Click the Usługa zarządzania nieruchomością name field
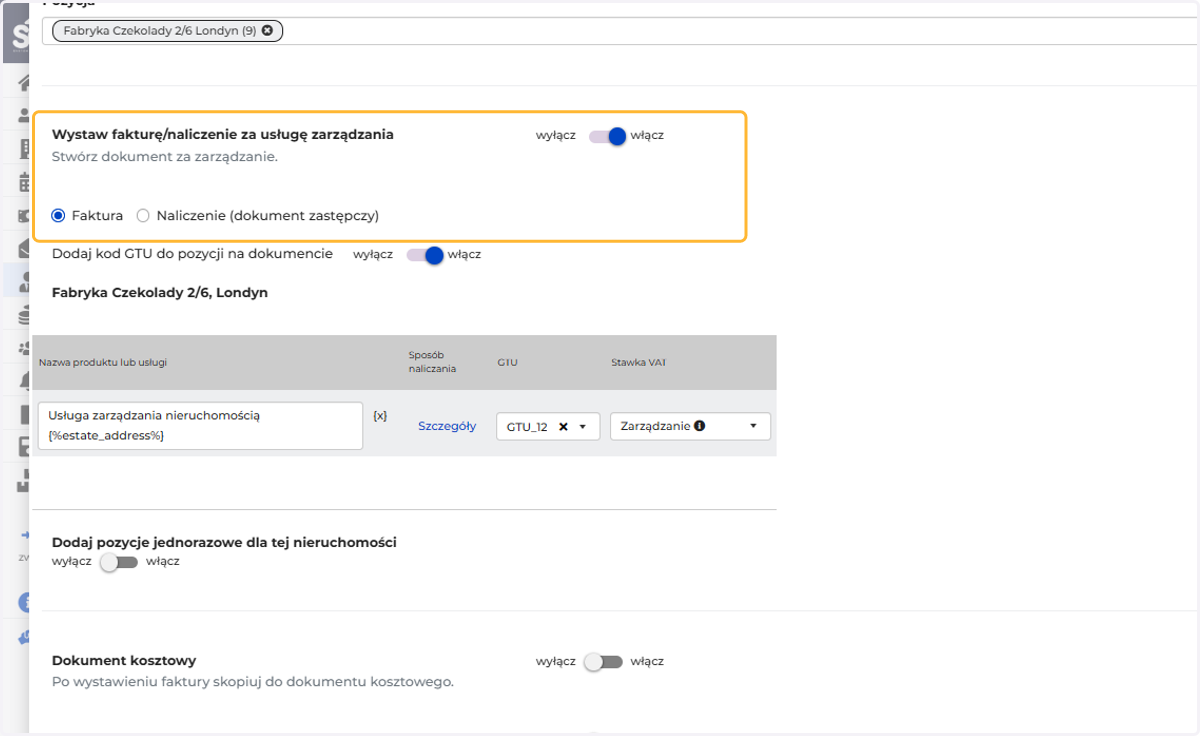 coord(200,426)
